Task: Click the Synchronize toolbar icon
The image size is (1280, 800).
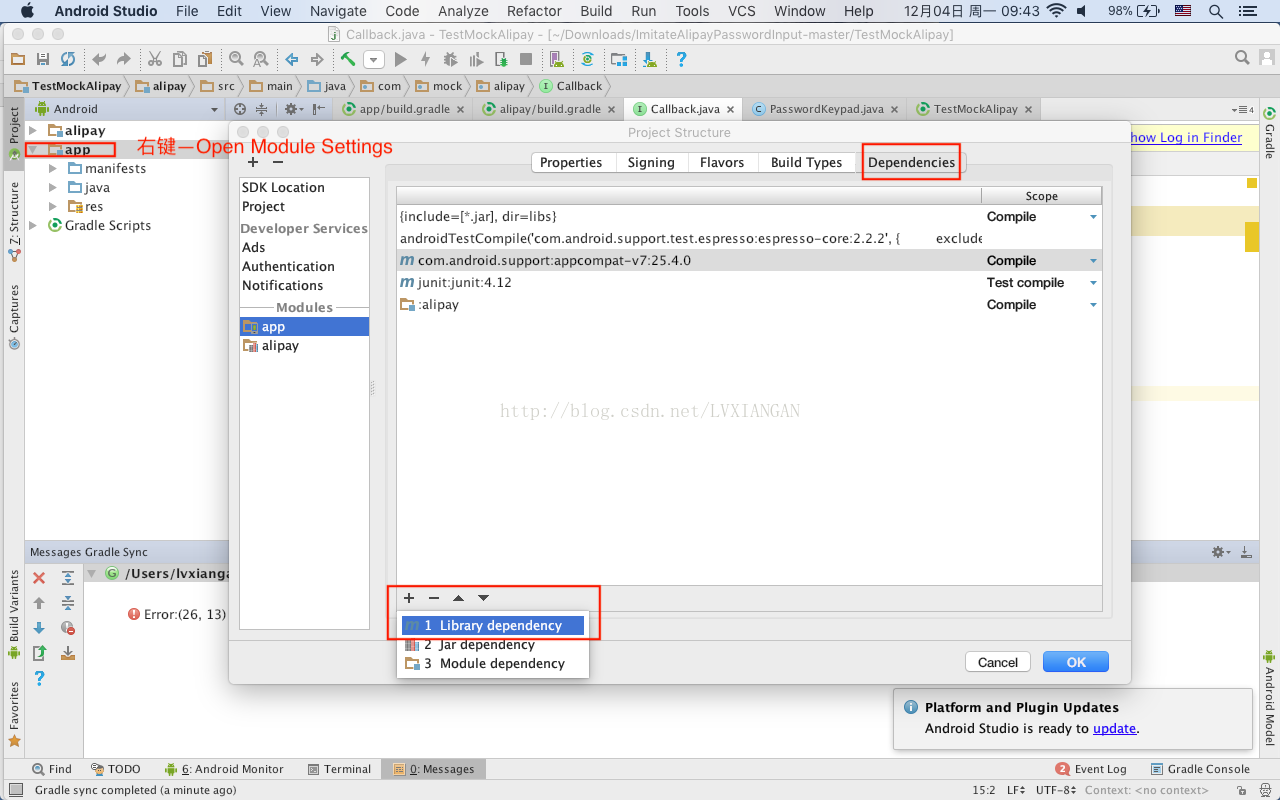Action: pyautogui.click(x=67, y=60)
